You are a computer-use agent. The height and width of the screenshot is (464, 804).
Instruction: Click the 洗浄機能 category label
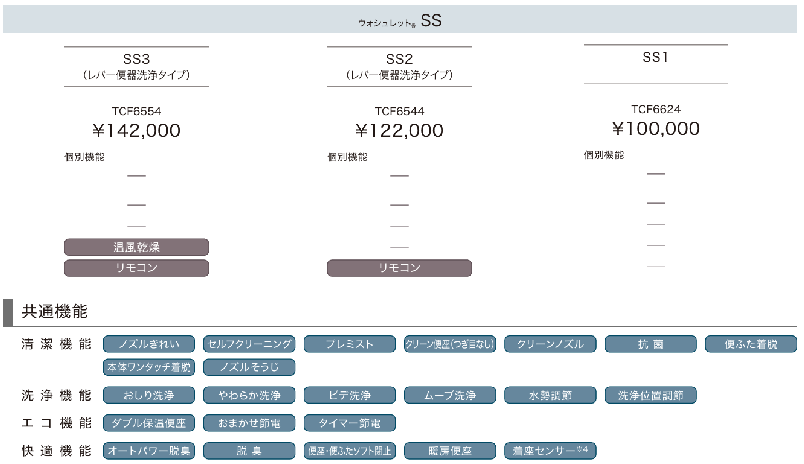tap(56, 395)
